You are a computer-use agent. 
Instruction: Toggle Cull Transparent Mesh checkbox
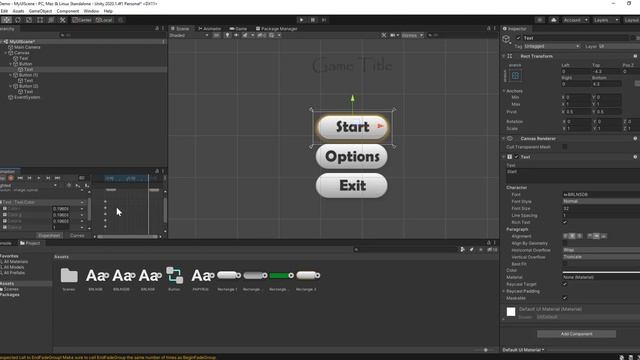click(x=565, y=147)
